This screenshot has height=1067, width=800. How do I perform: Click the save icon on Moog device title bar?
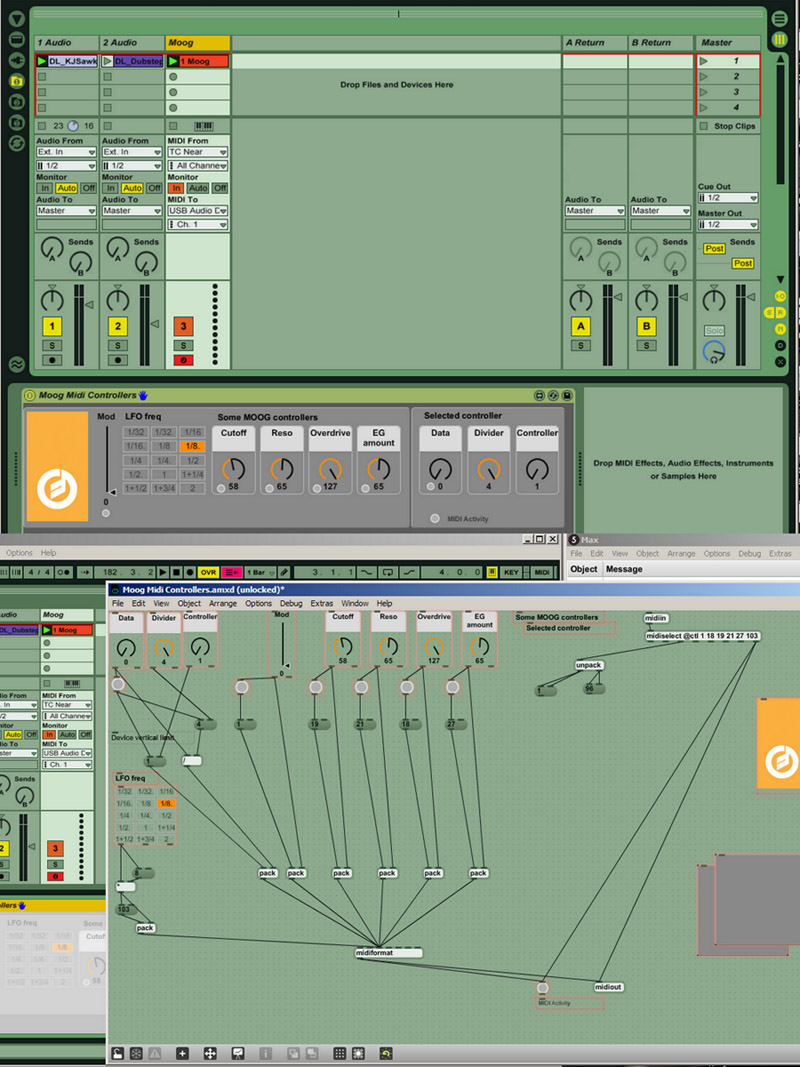click(567, 396)
